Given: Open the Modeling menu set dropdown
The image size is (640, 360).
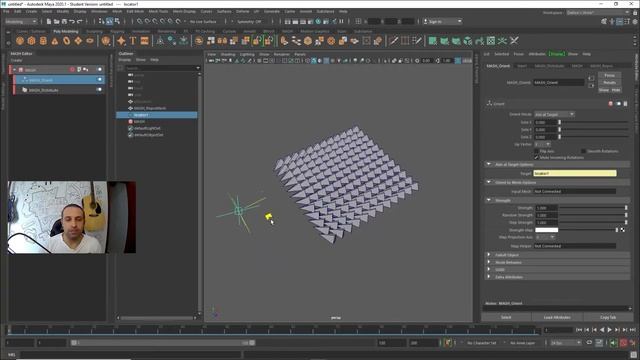Looking at the screenshot, I should pyautogui.click(x=20, y=21).
